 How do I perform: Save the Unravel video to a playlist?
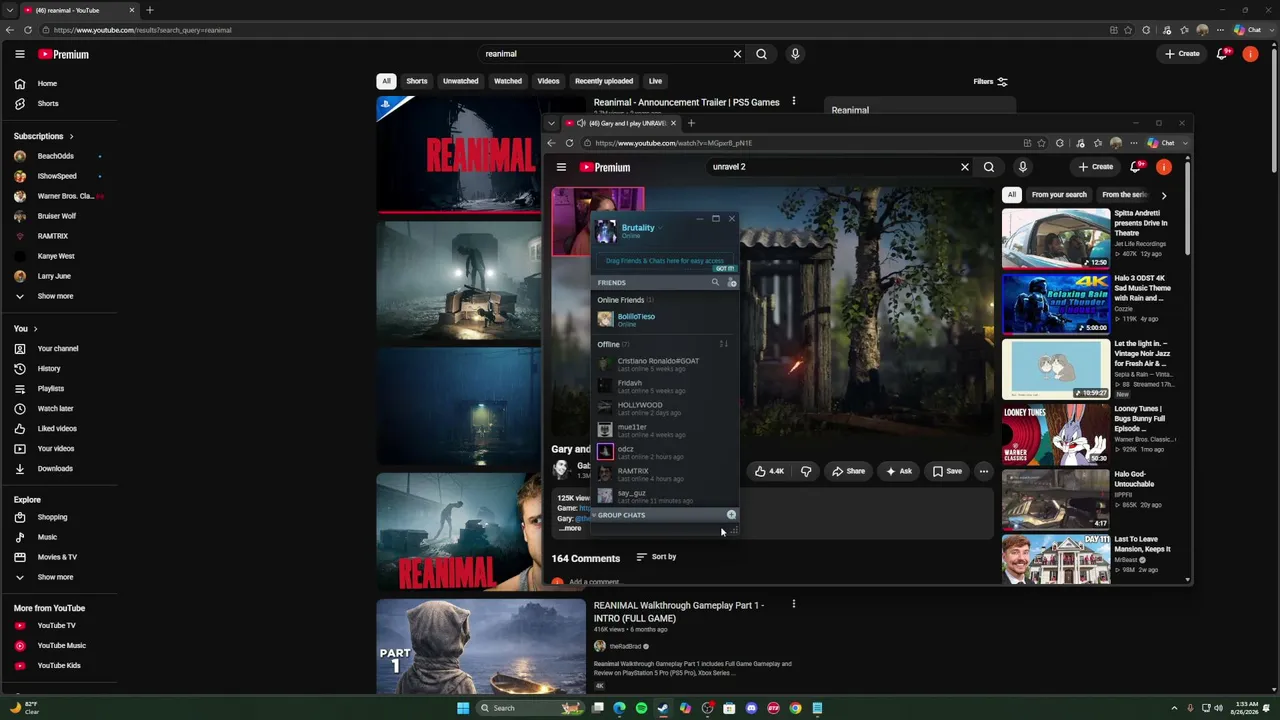946,471
